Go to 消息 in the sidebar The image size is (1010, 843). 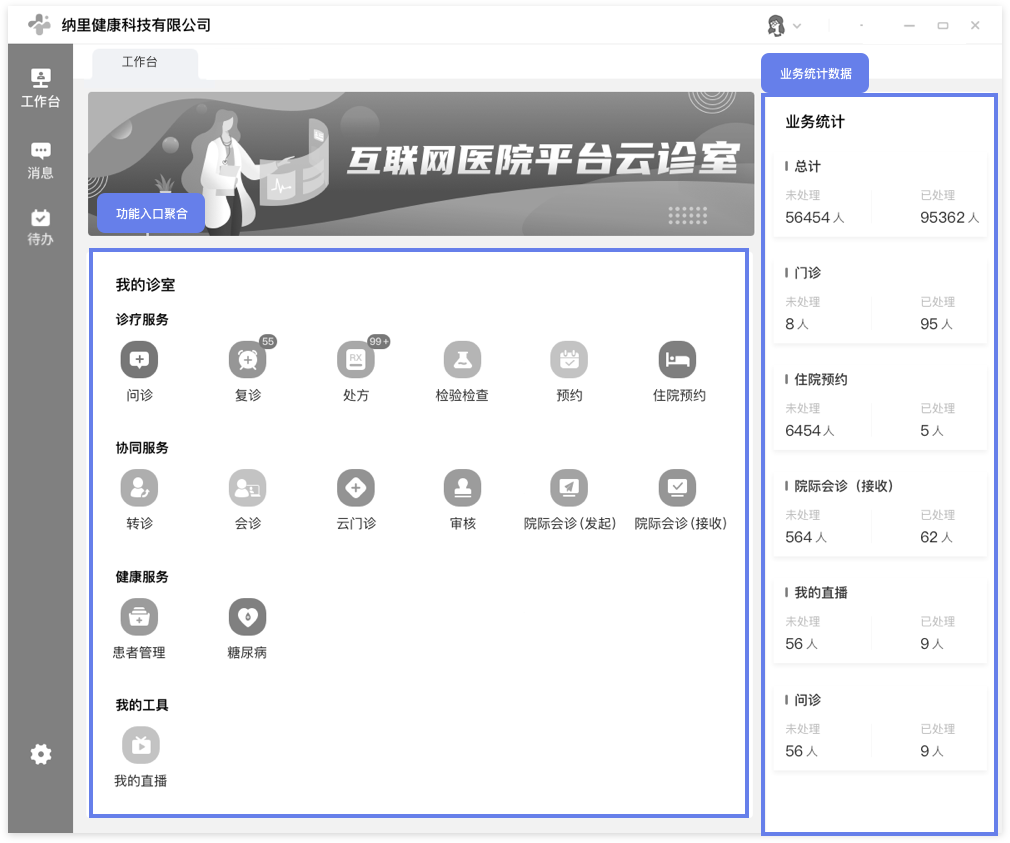tap(40, 160)
